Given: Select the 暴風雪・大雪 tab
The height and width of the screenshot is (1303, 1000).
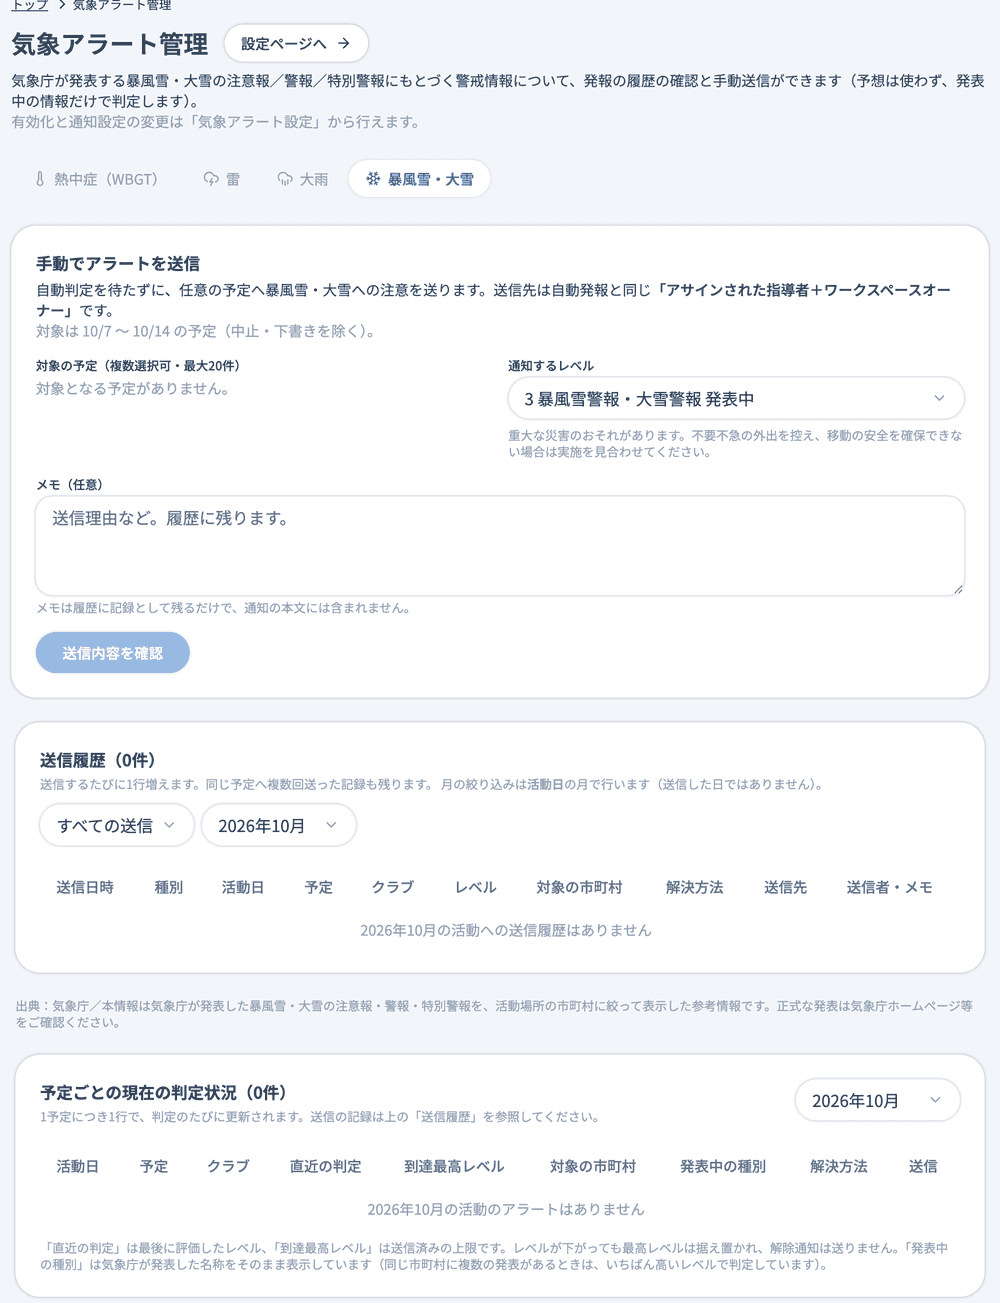Looking at the screenshot, I should (x=420, y=179).
